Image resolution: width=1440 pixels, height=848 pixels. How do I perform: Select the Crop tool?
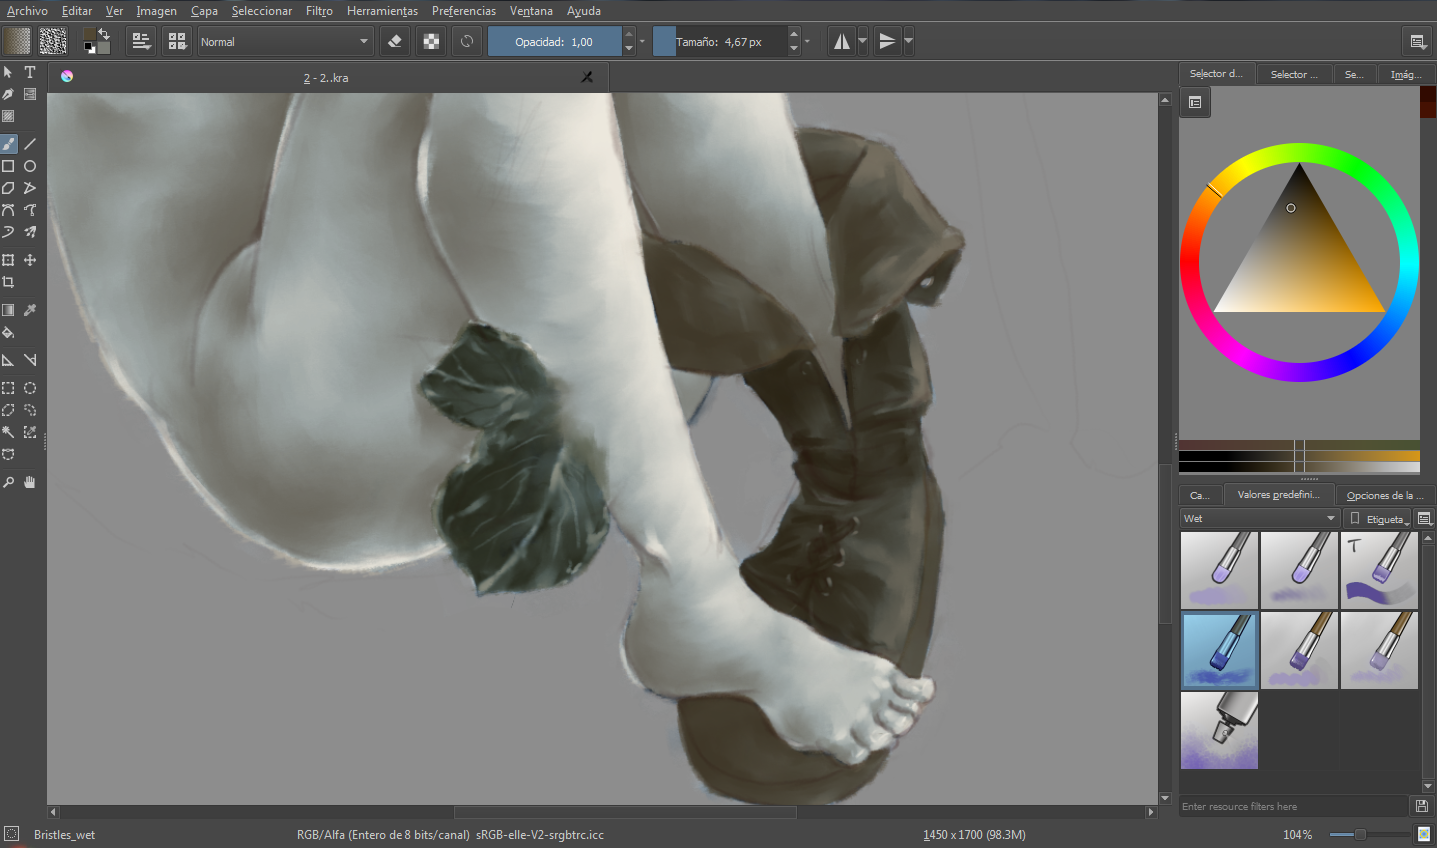click(8, 282)
